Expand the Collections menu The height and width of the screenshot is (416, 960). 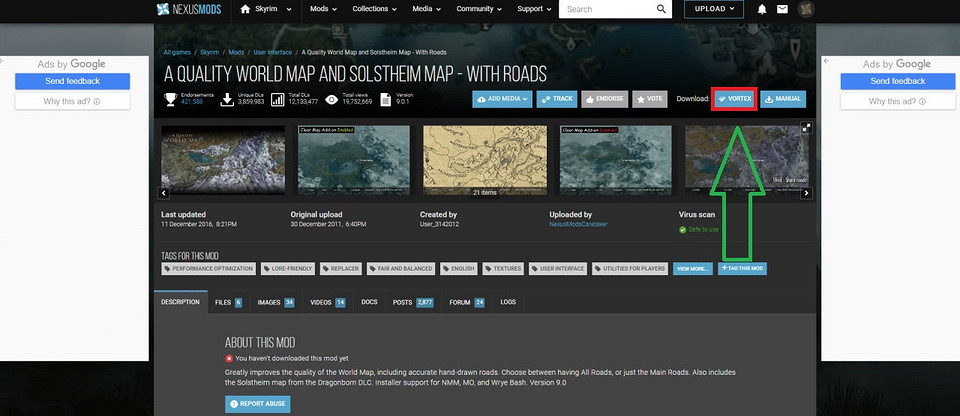point(376,9)
